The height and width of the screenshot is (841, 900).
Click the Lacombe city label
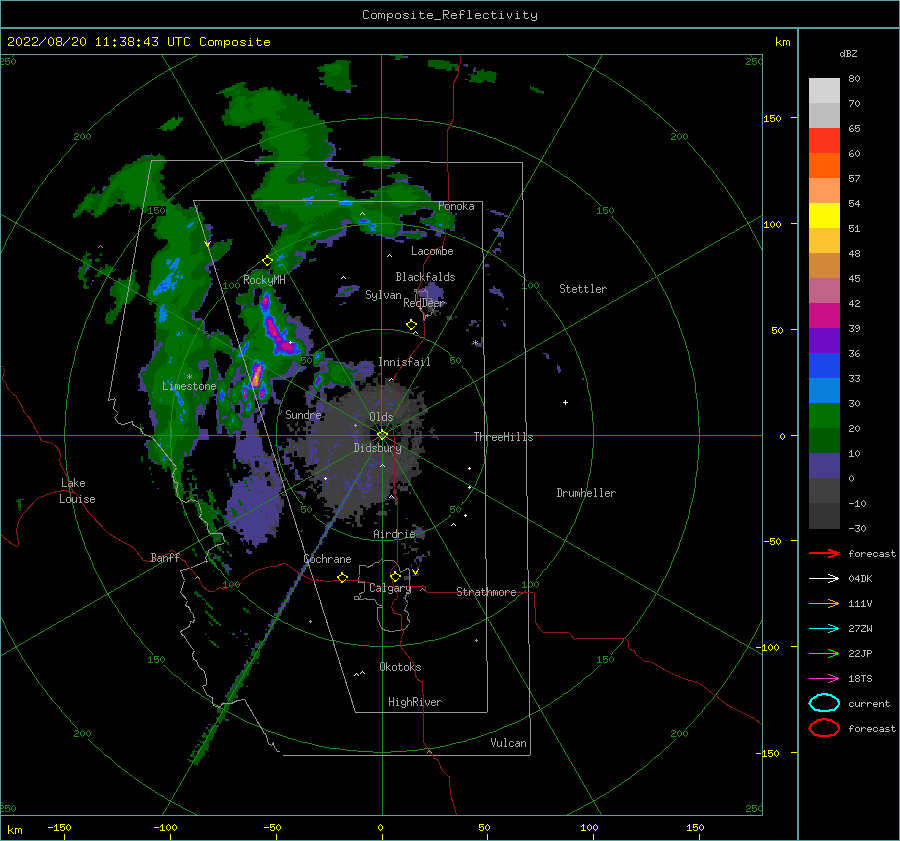pos(432,251)
